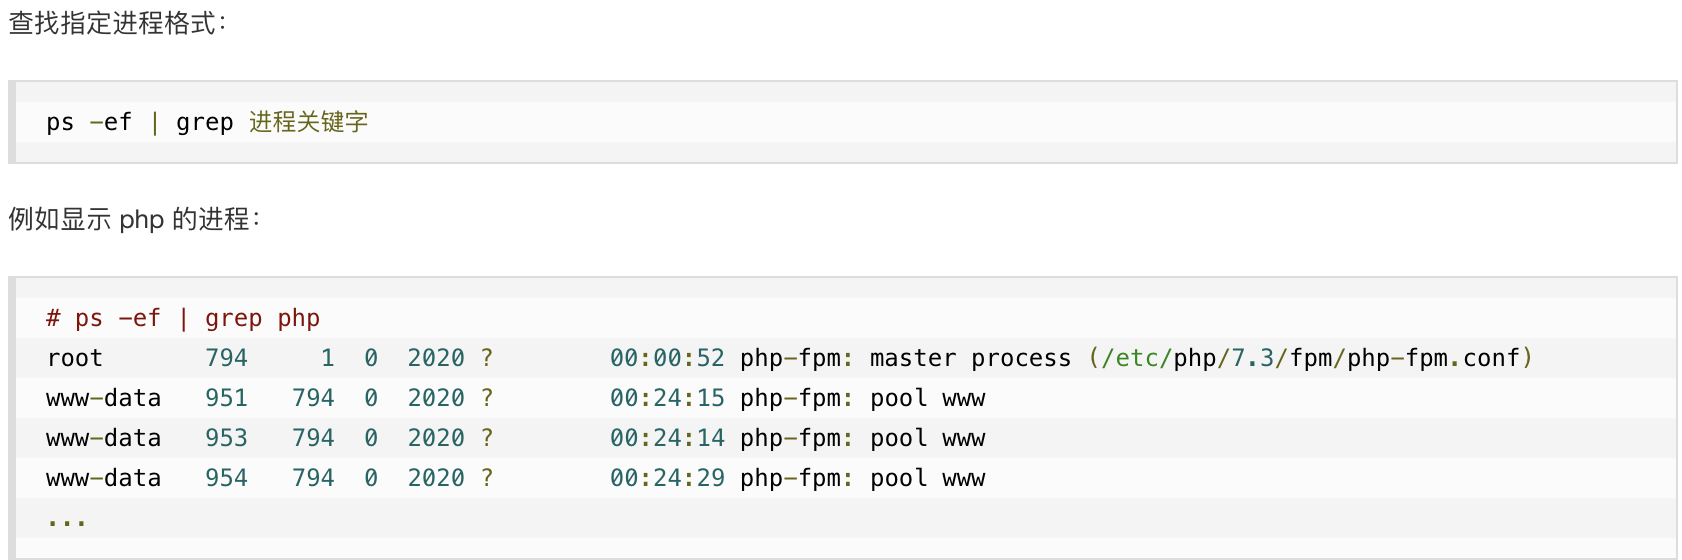Image resolution: width=1682 pixels, height=560 pixels.
Task: Click PID 953 in the process list
Action: click(226, 438)
